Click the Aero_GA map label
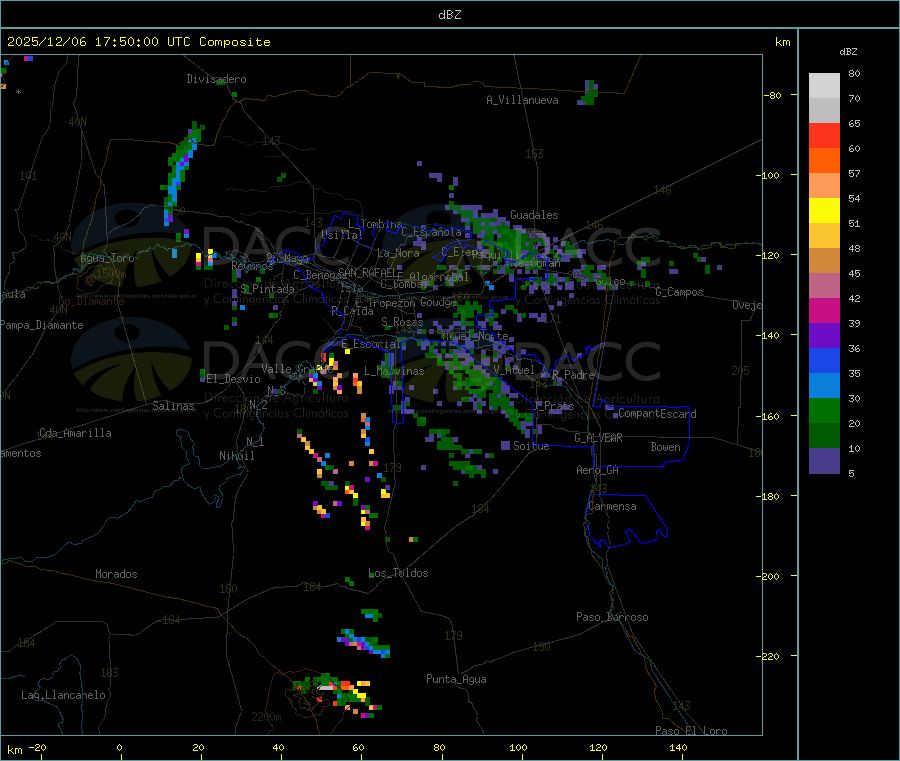 click(597, 470)
